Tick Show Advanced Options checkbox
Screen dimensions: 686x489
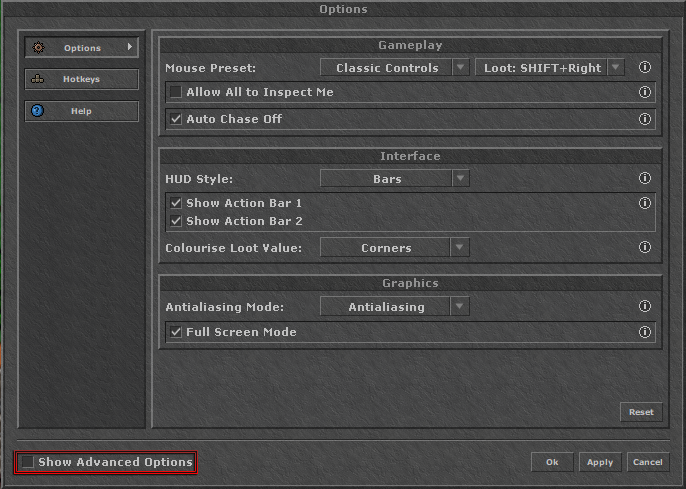28,462
